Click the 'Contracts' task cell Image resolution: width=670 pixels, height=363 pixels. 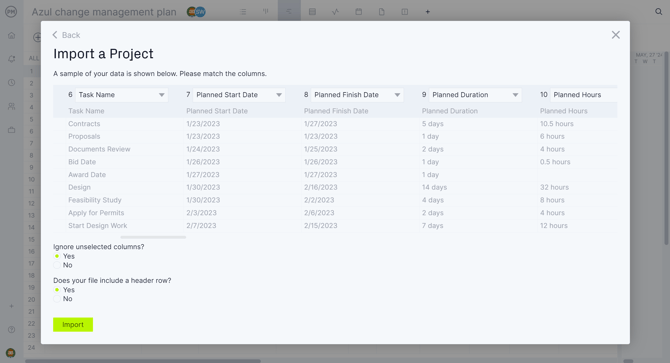[x=84, y=124]
